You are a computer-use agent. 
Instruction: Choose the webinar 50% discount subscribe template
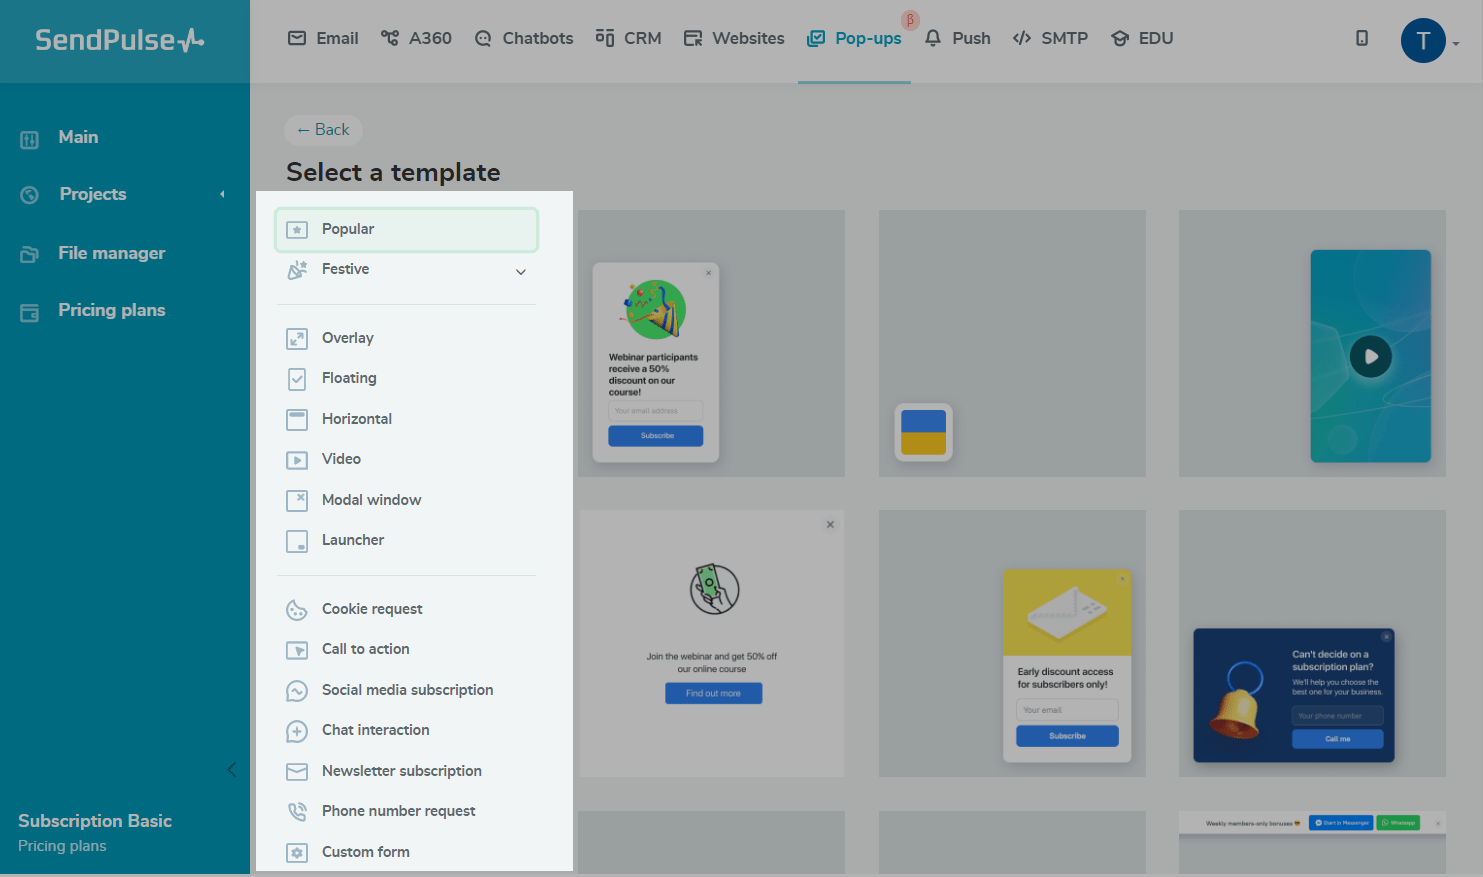pos(711,343)
